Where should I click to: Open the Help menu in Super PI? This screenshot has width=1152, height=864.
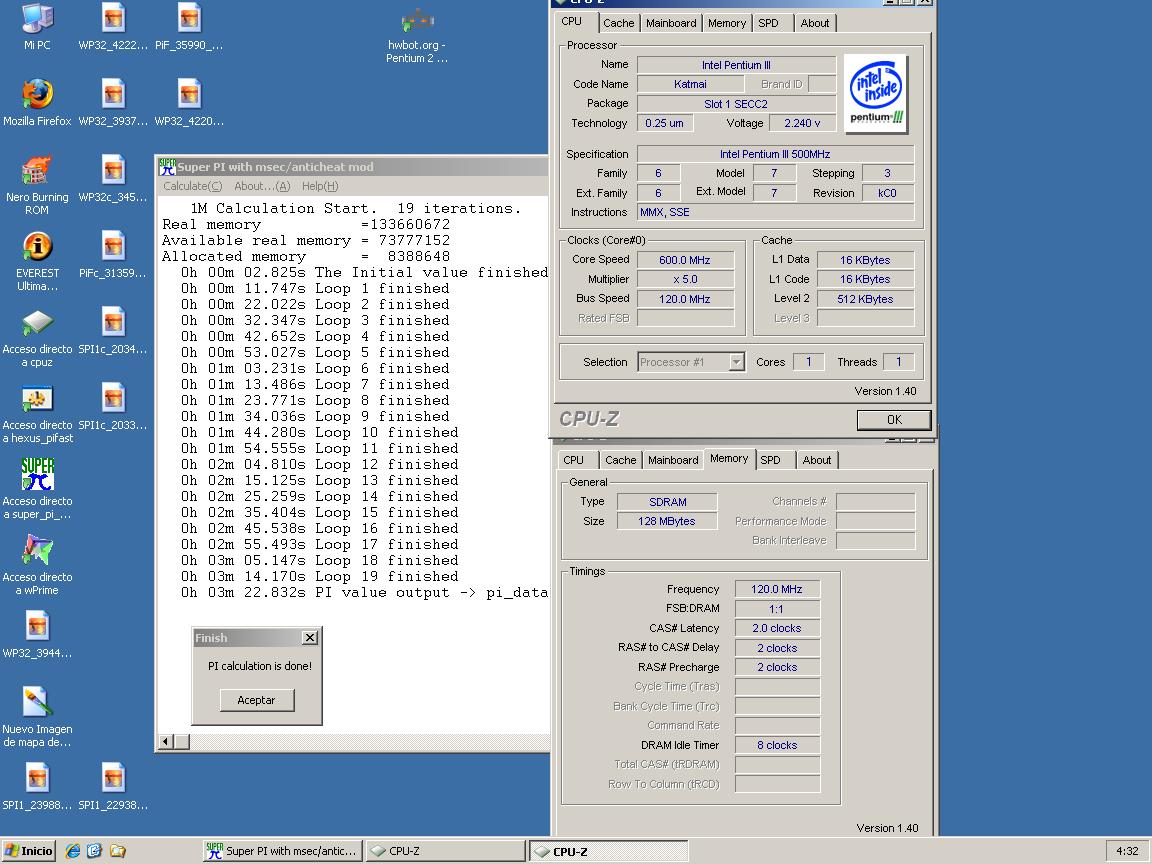pyautogui.click(x=320, y=187)
